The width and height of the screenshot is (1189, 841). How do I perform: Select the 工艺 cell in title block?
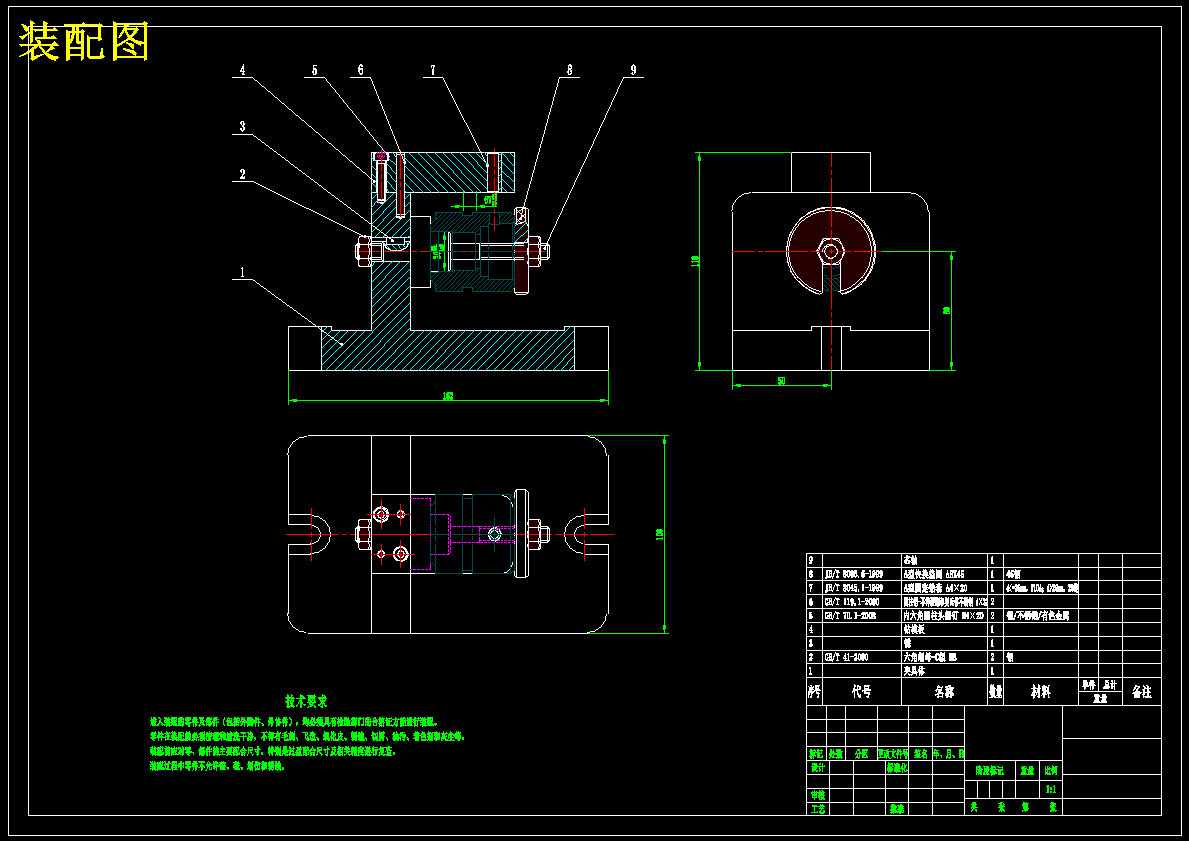817,809
